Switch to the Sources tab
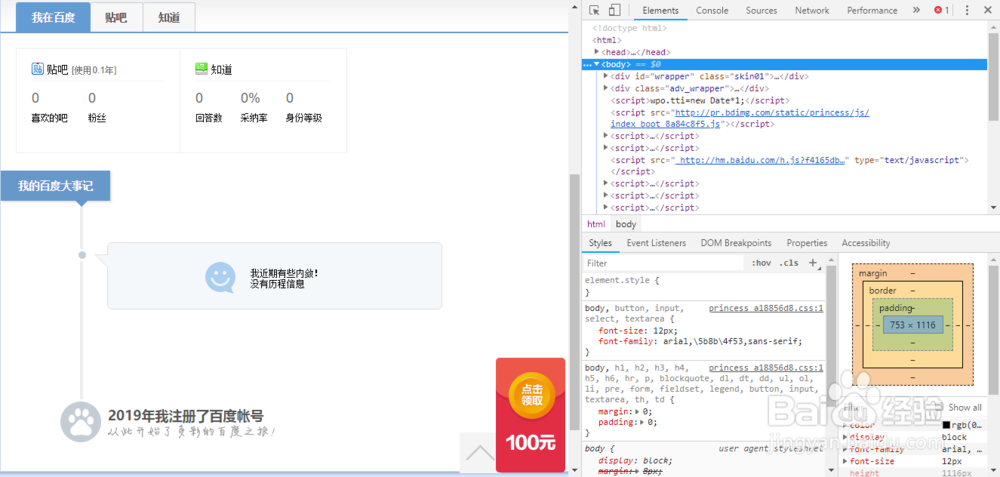This screenshot has height=477, width=1000. pos(761,10)
